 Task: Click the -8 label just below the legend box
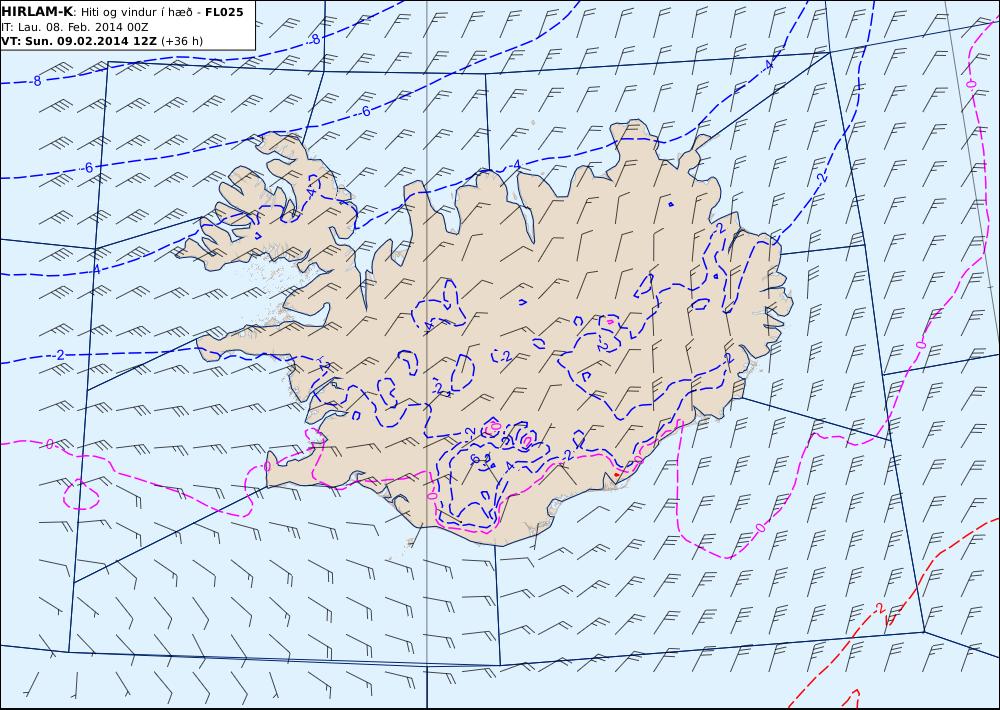tap(36, 81)
